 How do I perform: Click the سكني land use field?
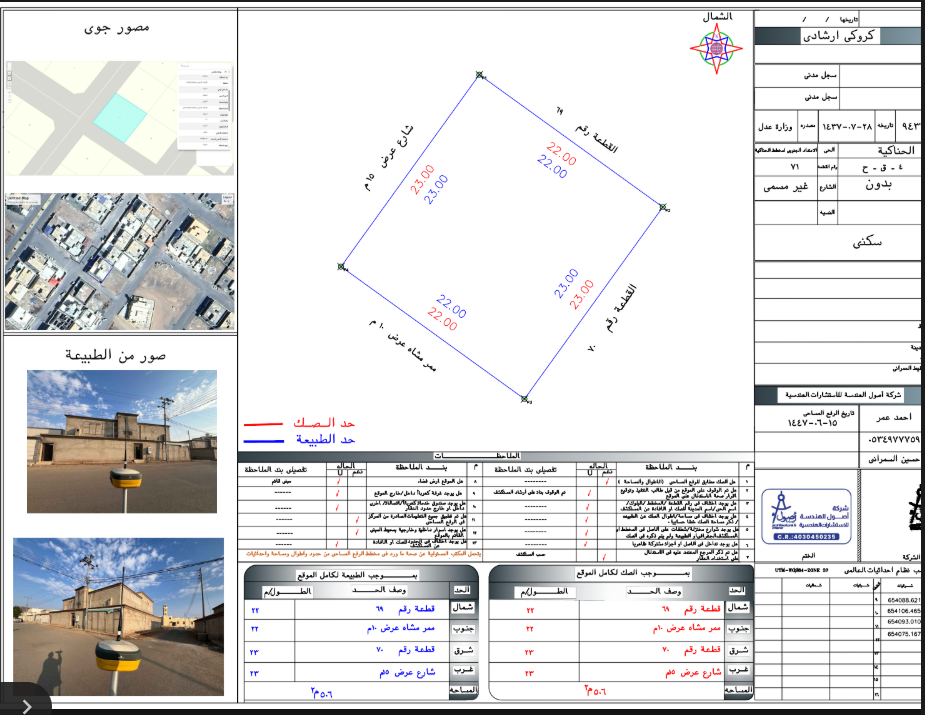[x=867, y=242]
